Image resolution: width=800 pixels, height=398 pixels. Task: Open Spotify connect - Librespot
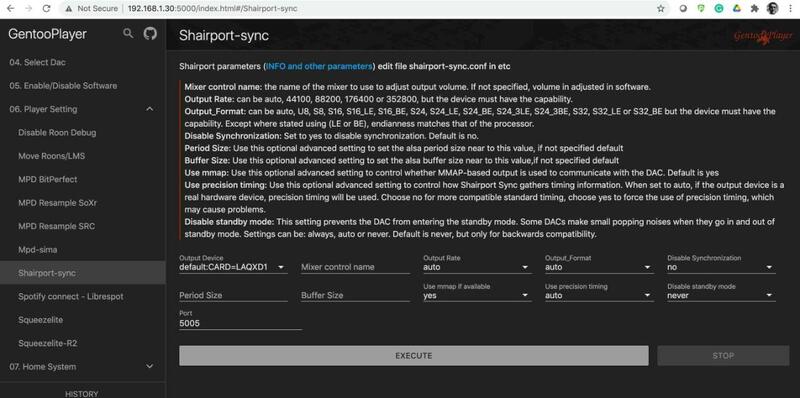[83, 296]
